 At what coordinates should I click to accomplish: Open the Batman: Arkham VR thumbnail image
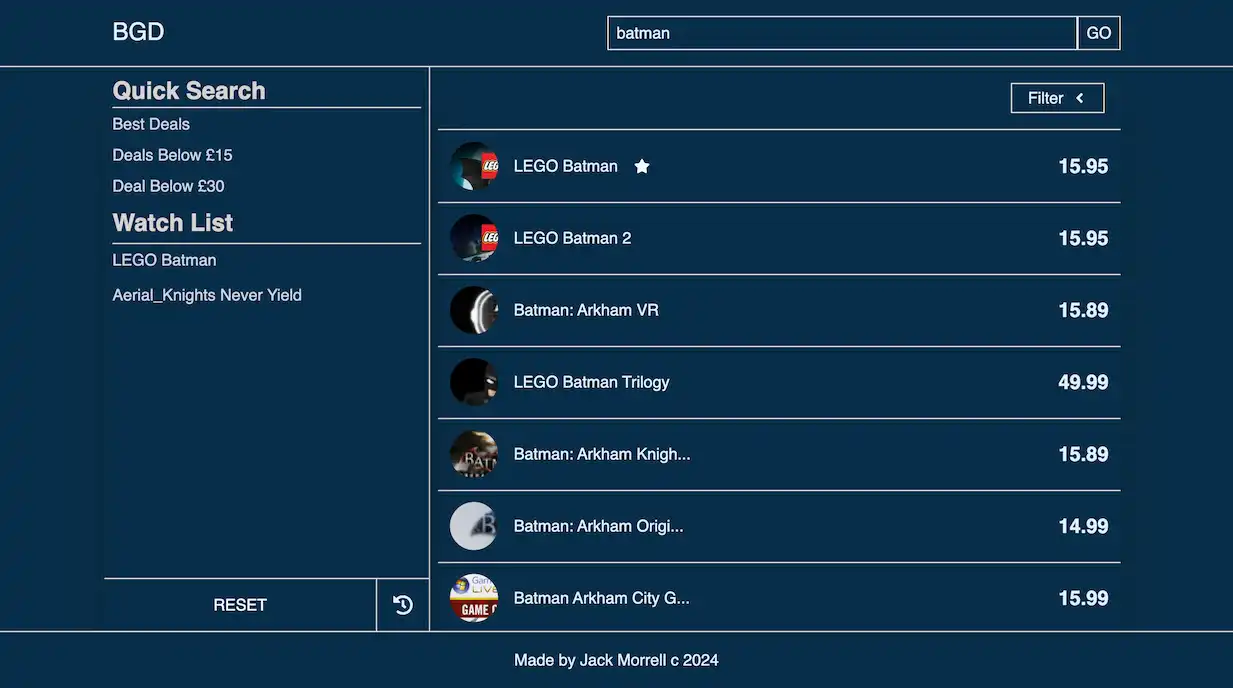(474, 310)
